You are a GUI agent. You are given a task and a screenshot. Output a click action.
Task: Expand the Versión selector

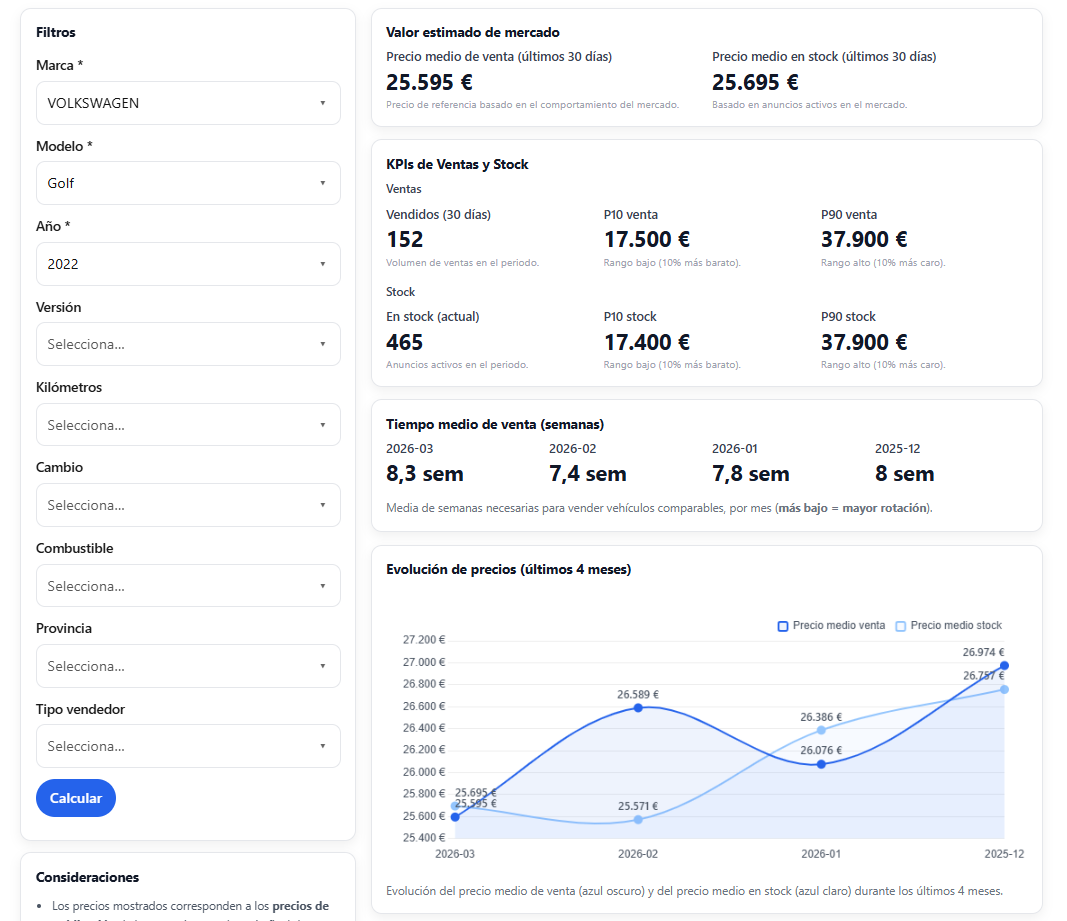(x=188, y=344)
